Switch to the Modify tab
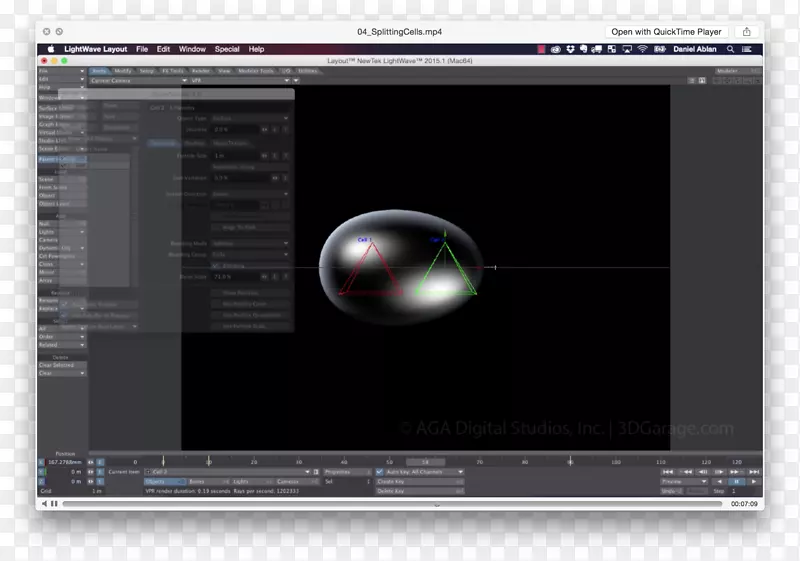 122,71
